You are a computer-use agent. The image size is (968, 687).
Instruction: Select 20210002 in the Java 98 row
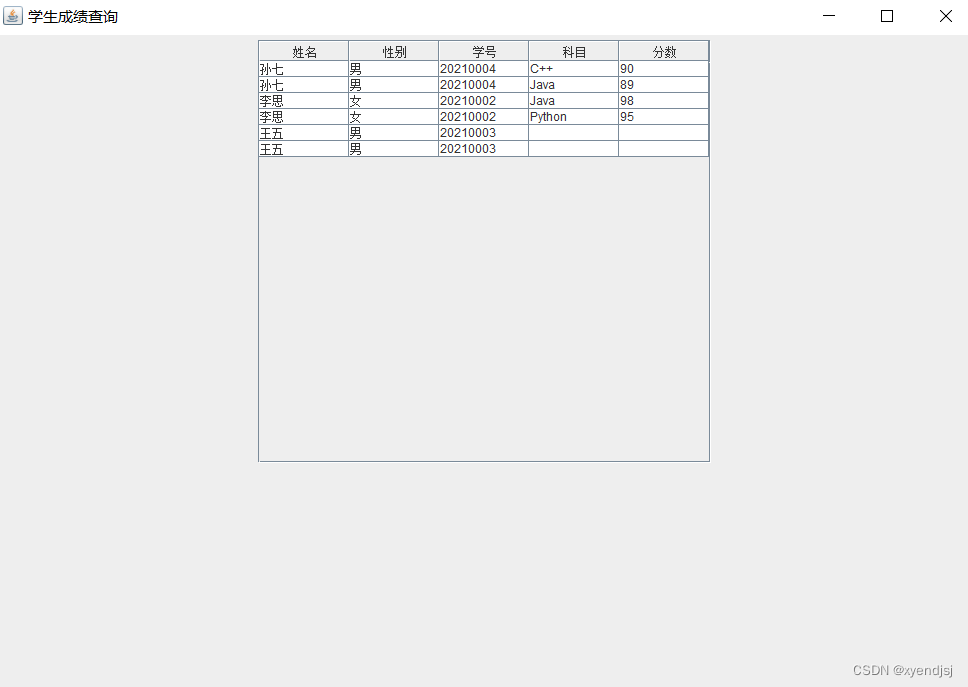click(x=484, y=101)
